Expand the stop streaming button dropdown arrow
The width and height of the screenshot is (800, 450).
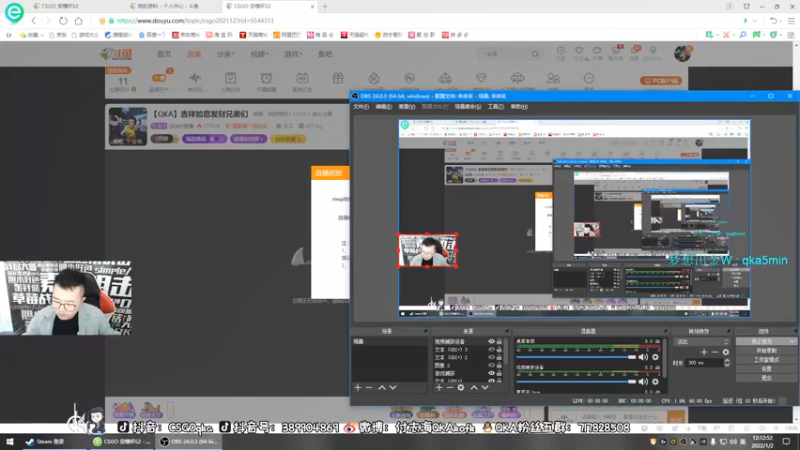[x=792, y=341]
